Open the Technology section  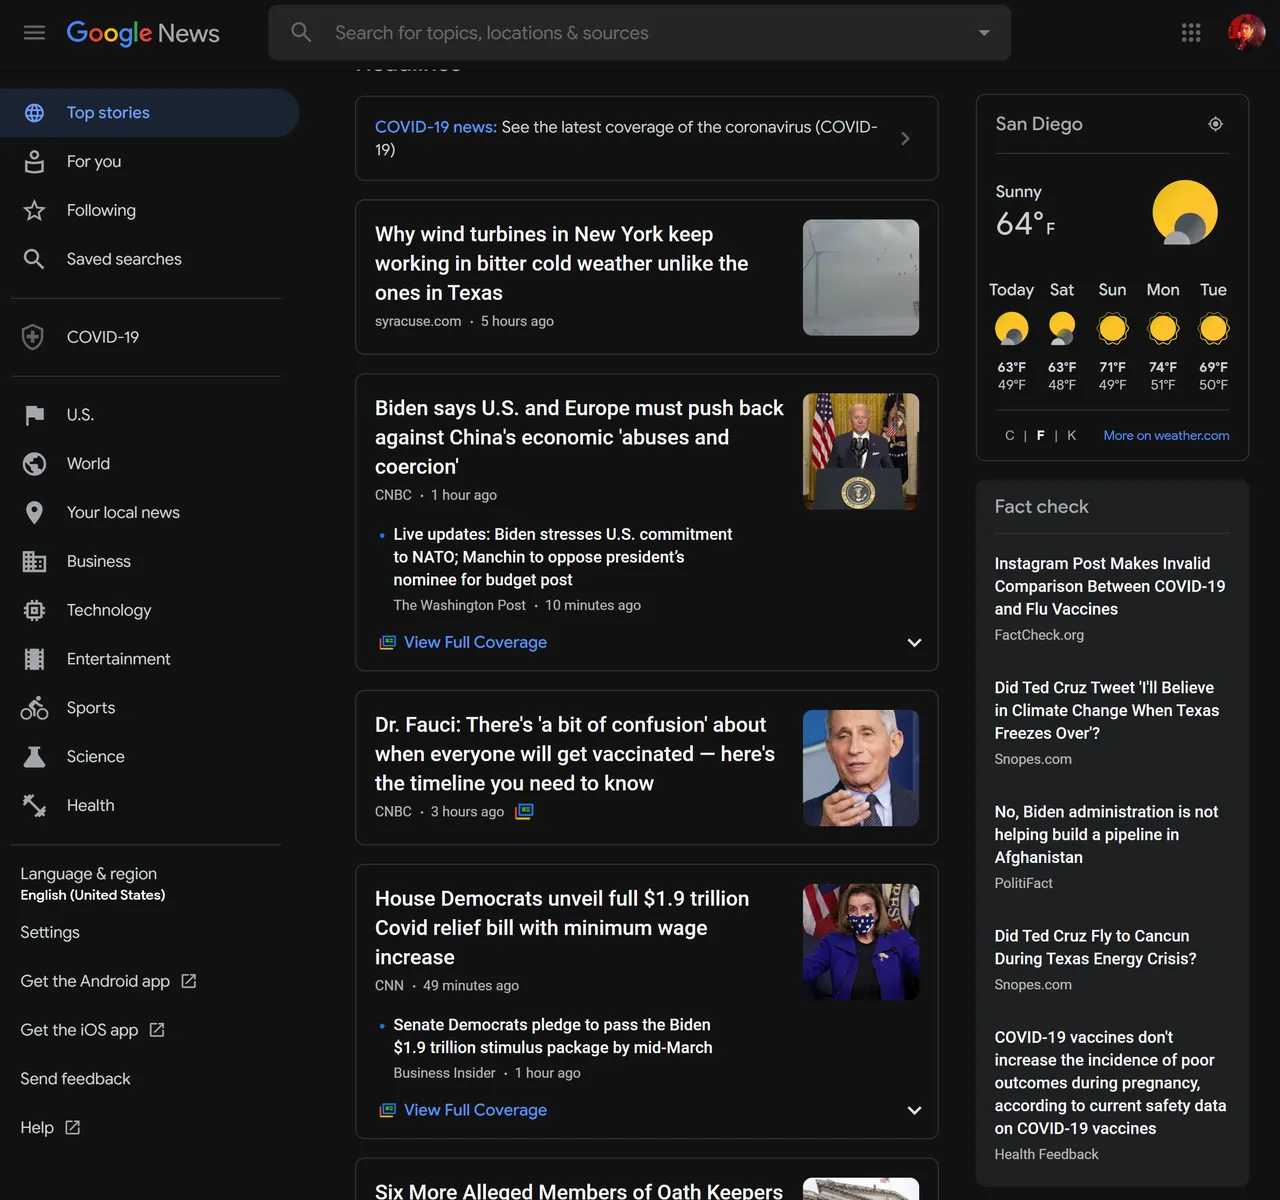click(109, 610)
